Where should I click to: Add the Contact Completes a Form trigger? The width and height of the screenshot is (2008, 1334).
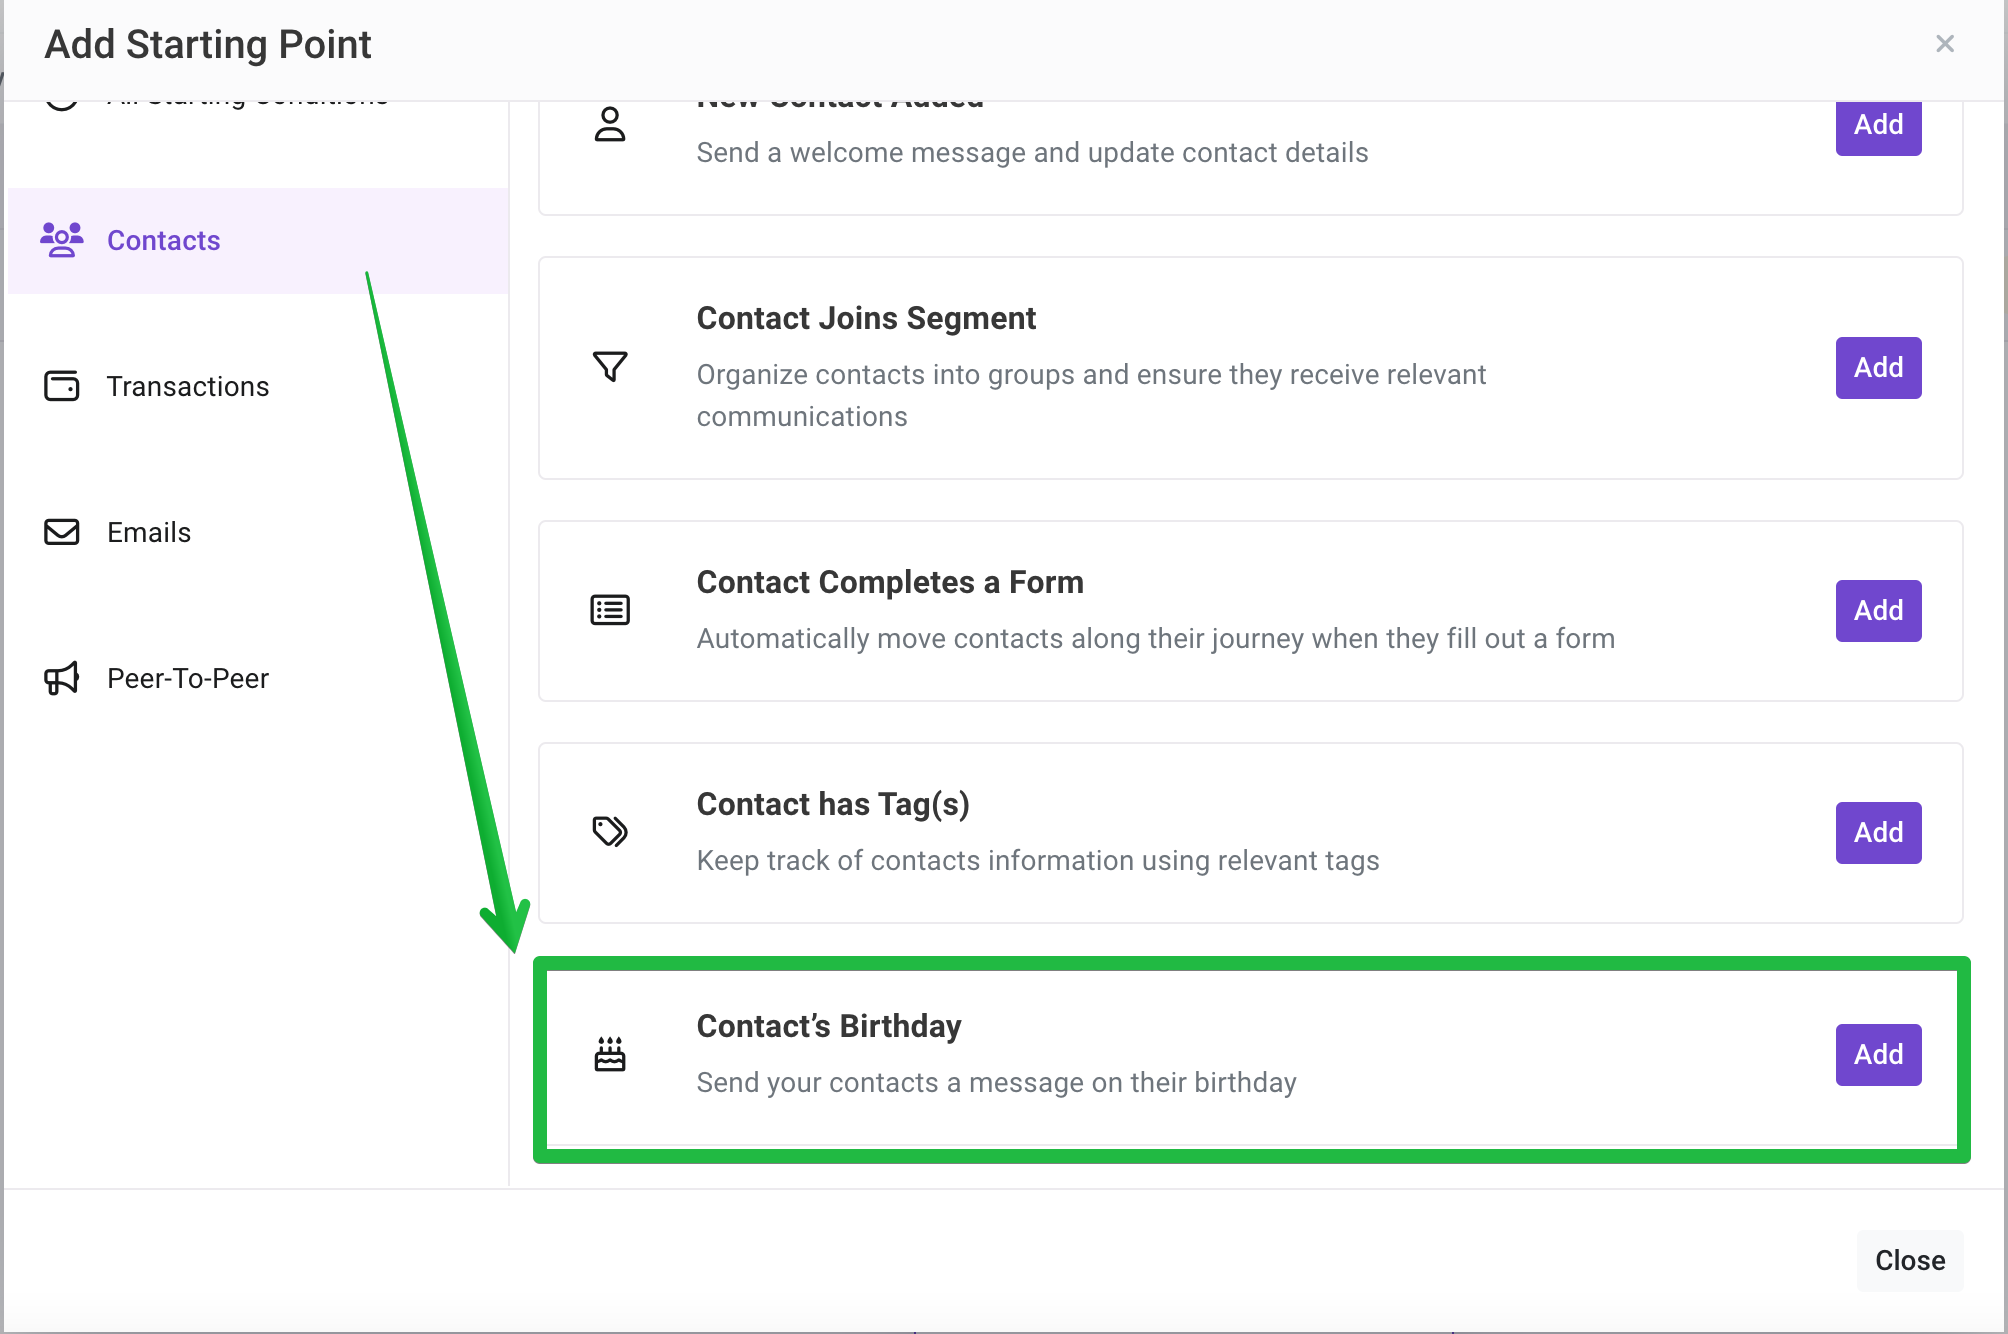tap(1878, 611)
